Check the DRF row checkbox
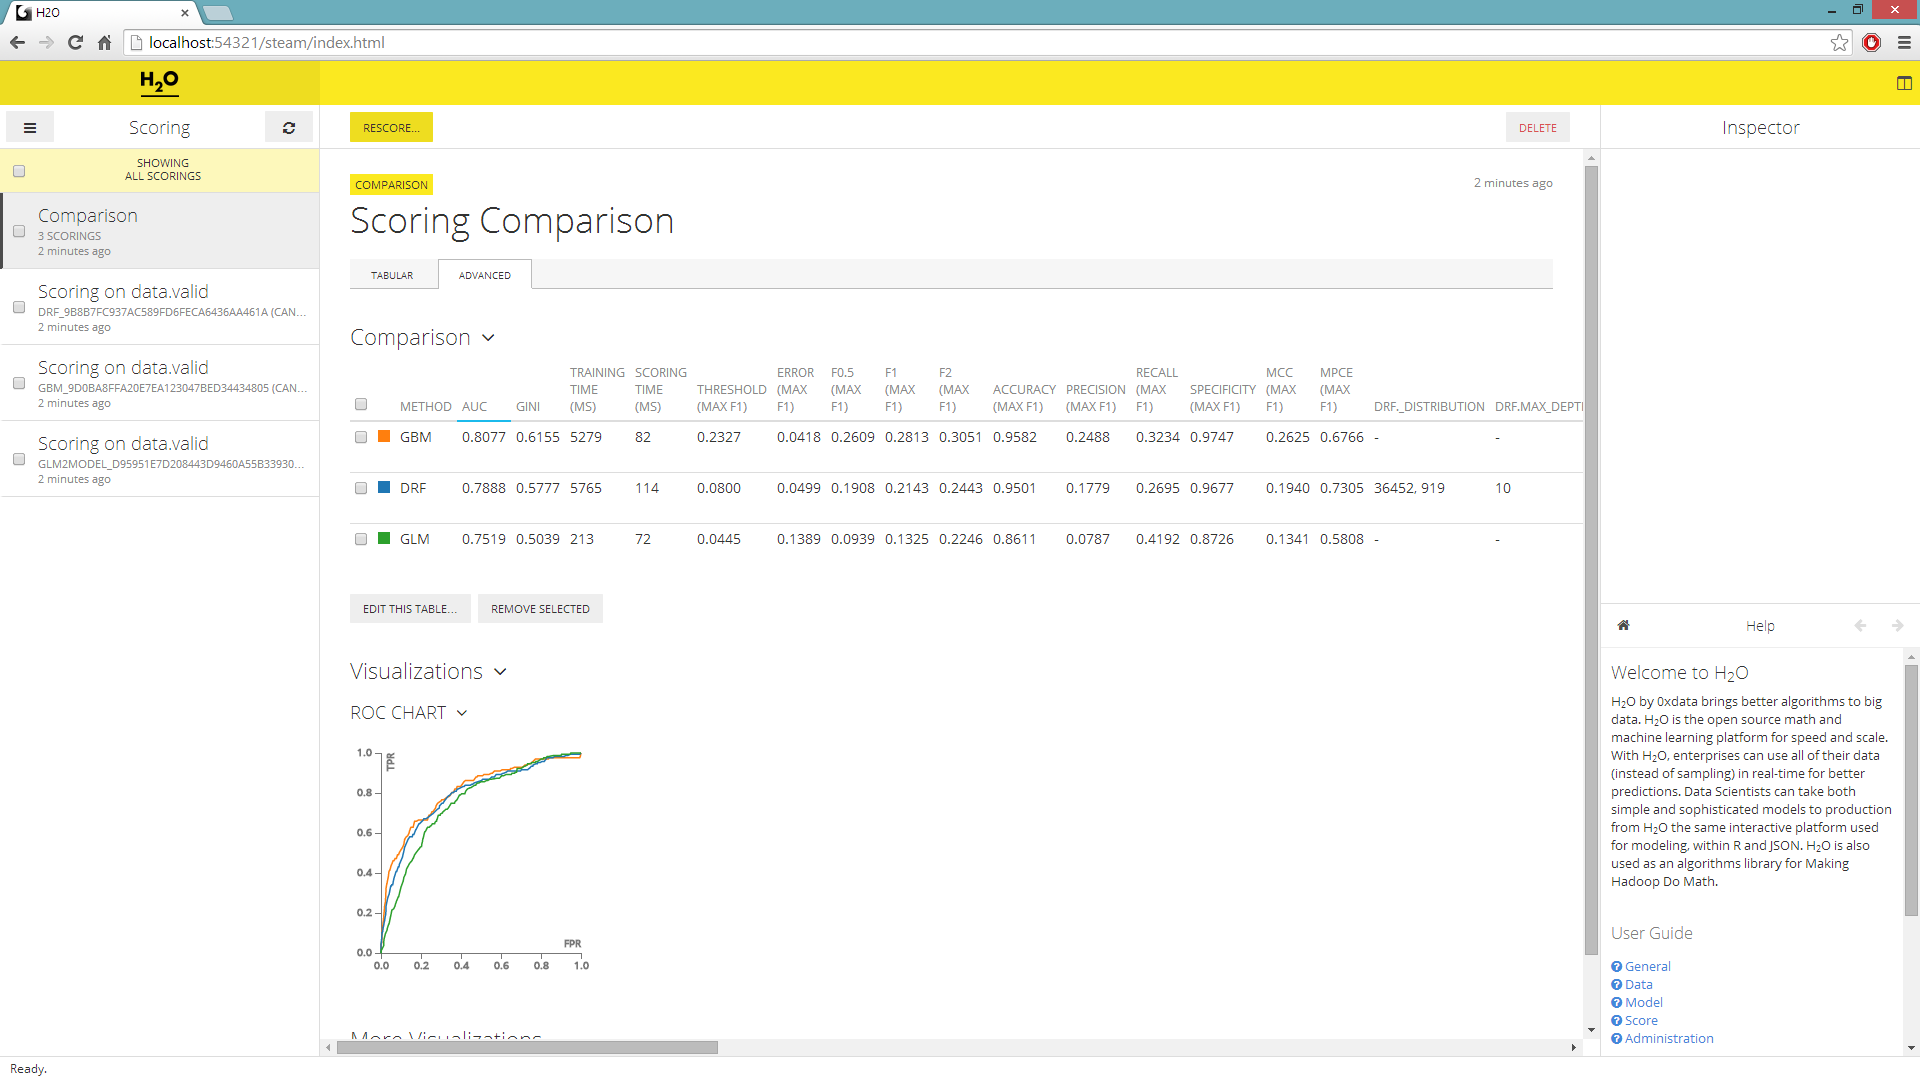Viewport: 1920px width, 1080px height. [x=361, y=488]
